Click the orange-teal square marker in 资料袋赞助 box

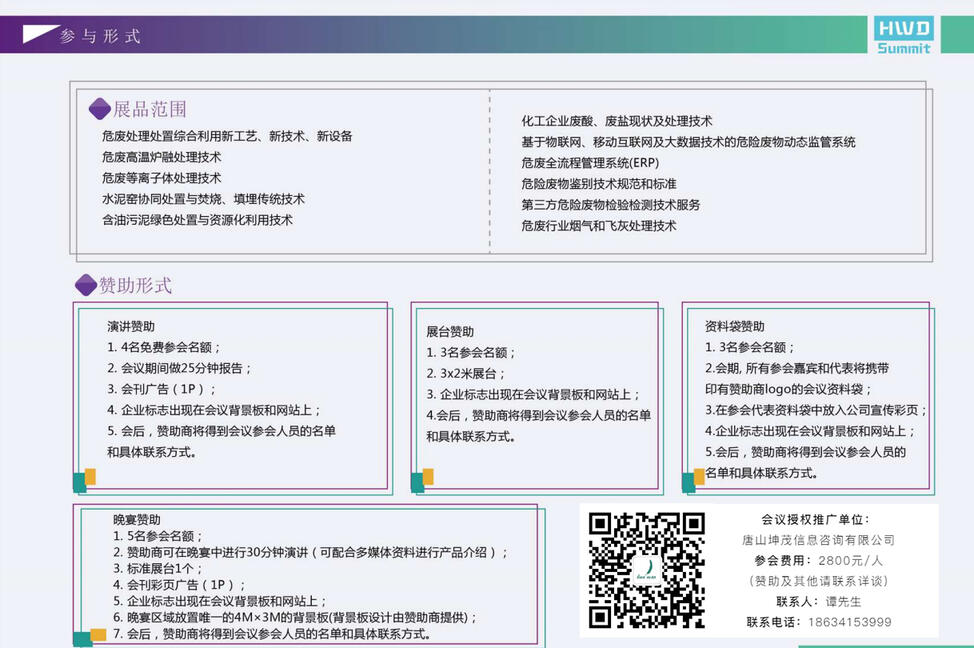pos(693,479)
